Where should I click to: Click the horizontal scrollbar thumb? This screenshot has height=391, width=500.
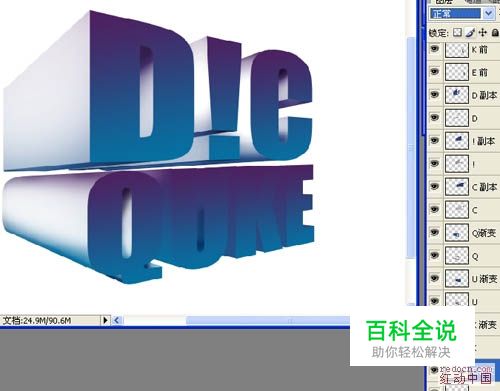tap(267, 321)
